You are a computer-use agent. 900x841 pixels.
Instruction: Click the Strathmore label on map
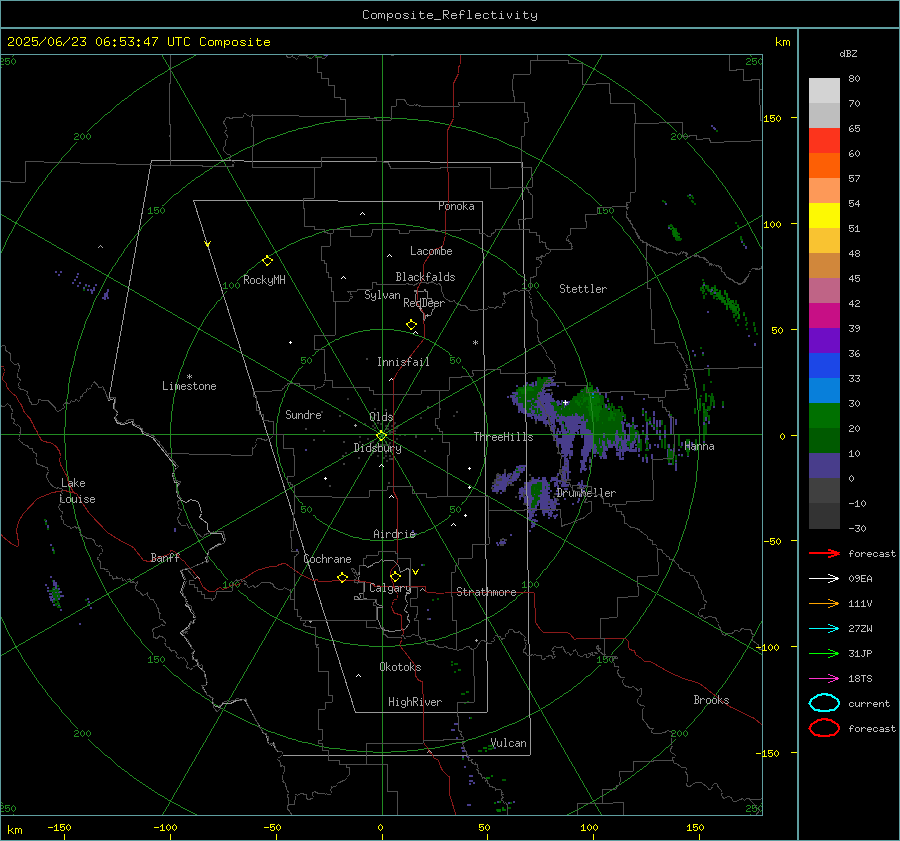pyautogui.click(x=486, y=592)
